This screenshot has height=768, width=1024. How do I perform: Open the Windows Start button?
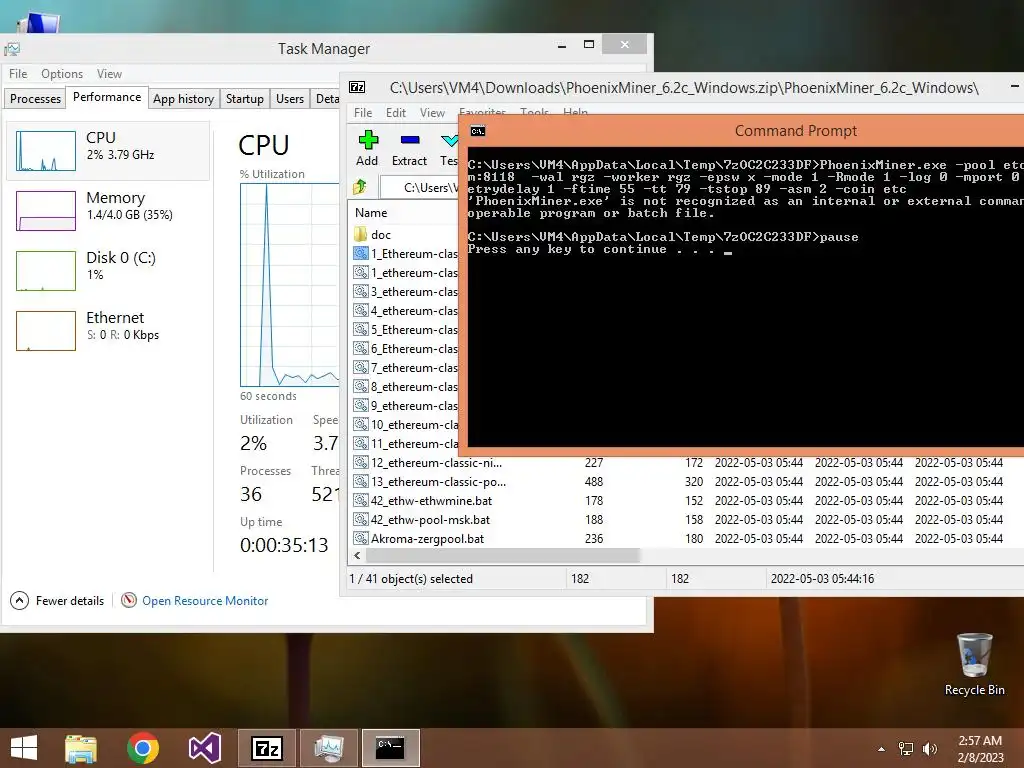click(24, 748)
